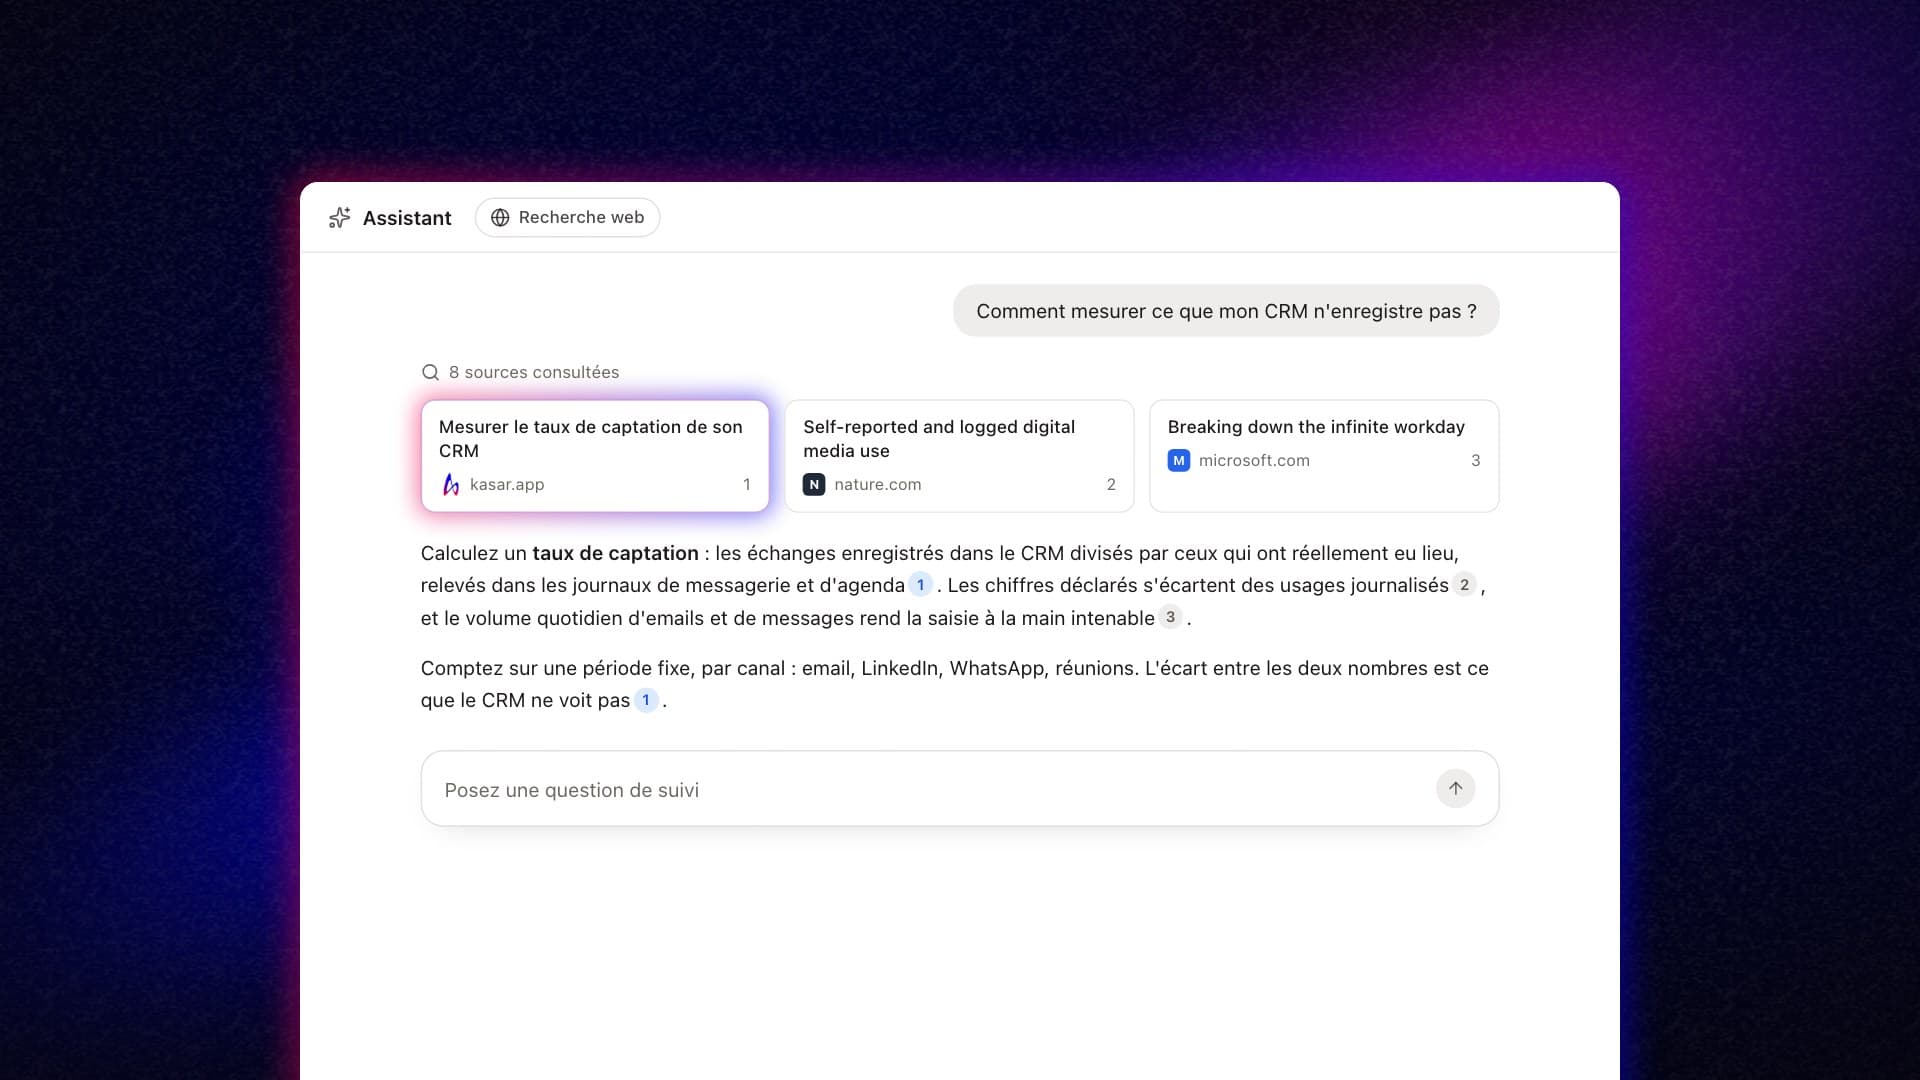
Task: Click the globe icon in Recherche web
Action: click(500, 218)
